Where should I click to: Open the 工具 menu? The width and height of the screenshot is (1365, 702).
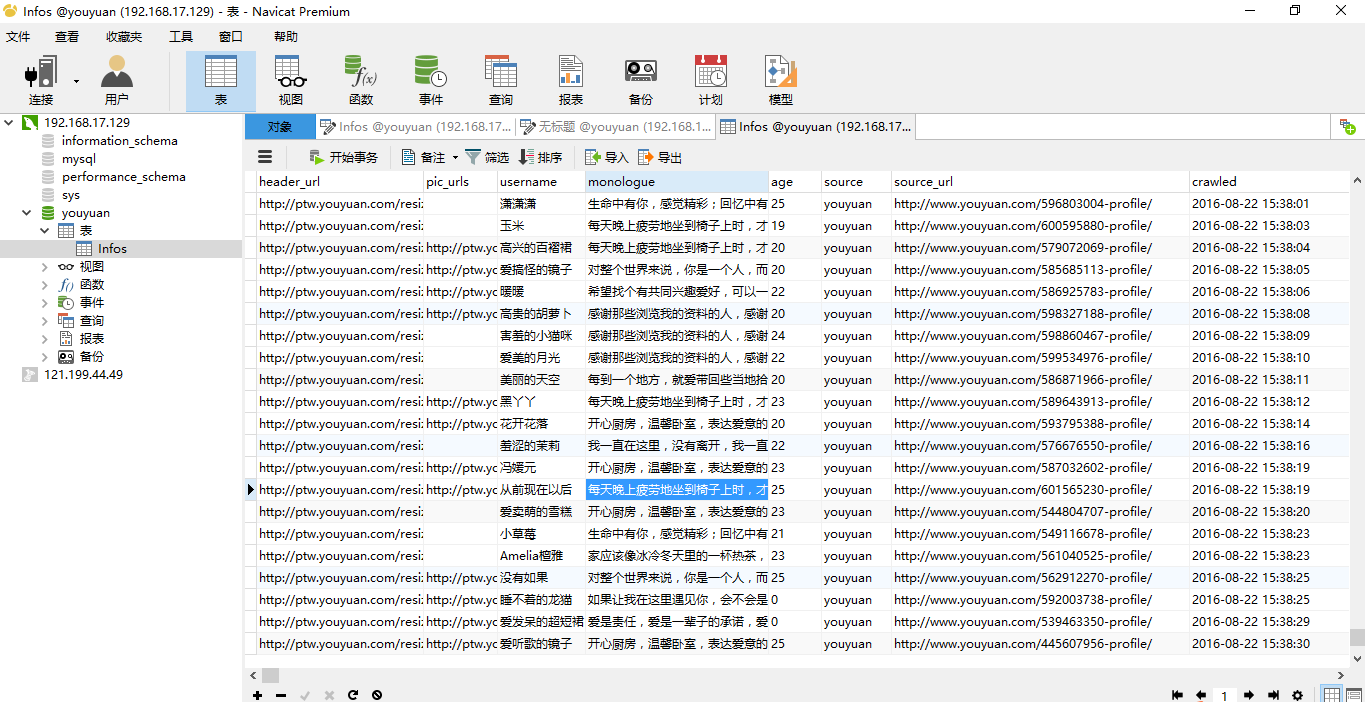point(181,37)
